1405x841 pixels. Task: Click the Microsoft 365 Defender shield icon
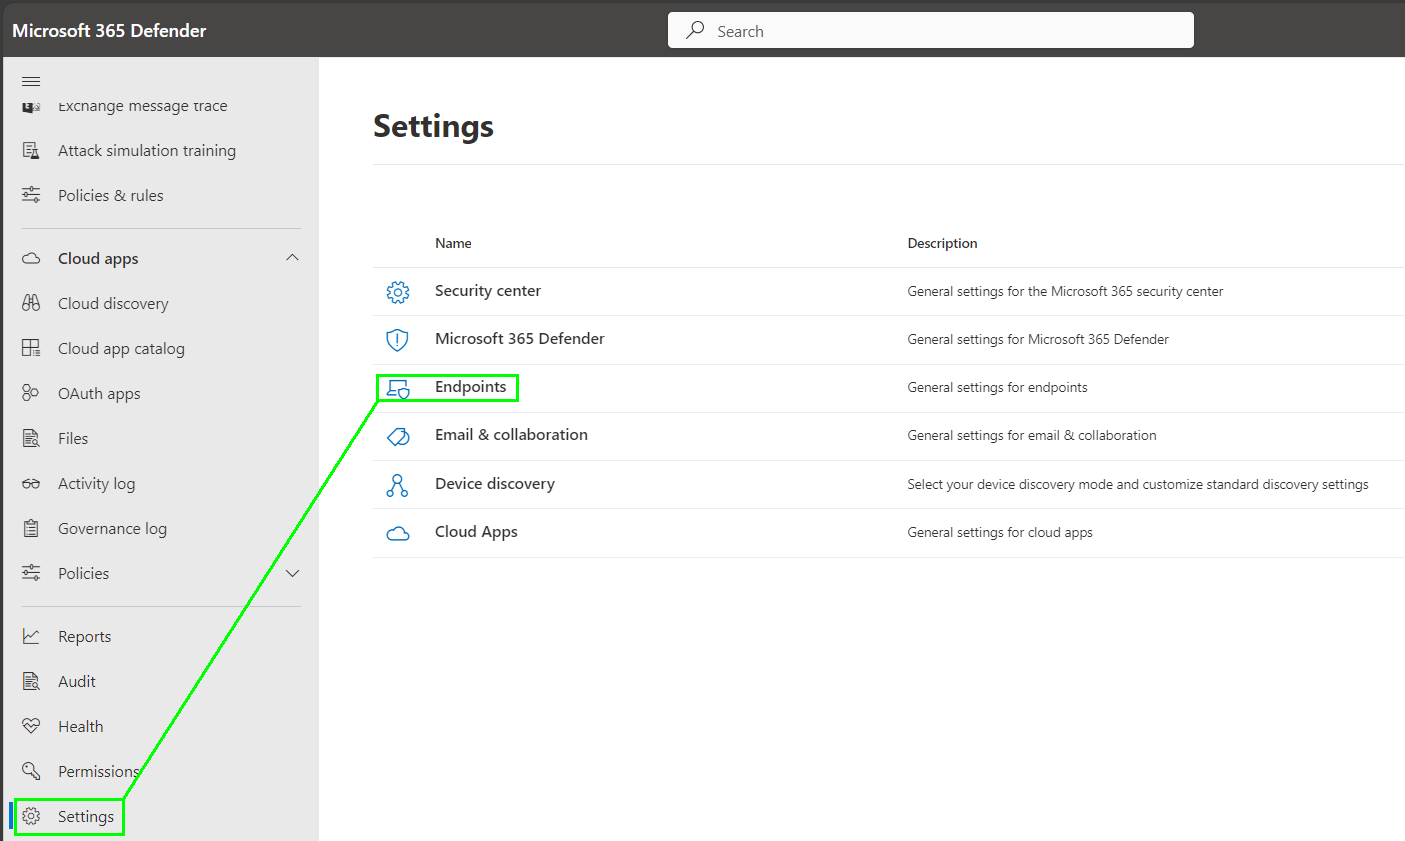397,340
